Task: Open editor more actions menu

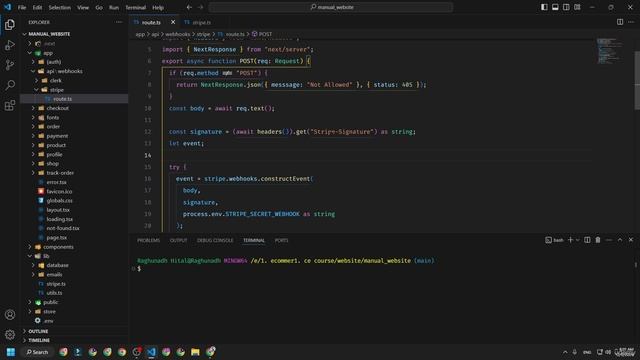Action: [631, 22]
